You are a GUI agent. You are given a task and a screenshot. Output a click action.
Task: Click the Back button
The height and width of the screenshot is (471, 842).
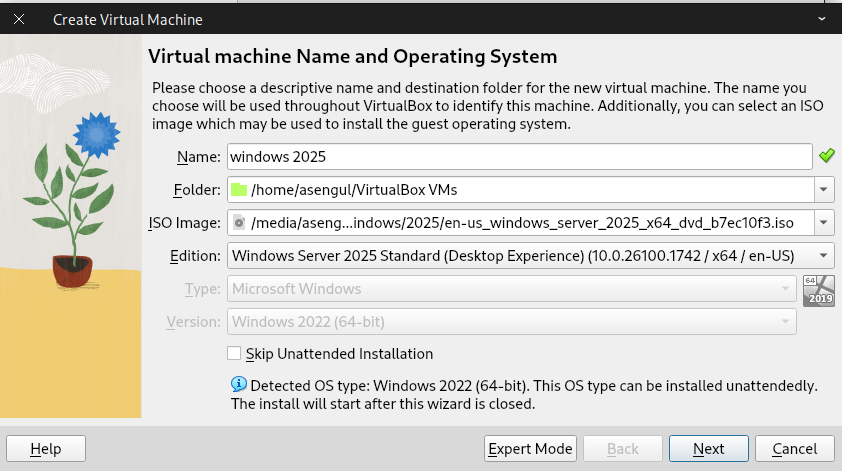pyautogui.click(x=623, y=448)
